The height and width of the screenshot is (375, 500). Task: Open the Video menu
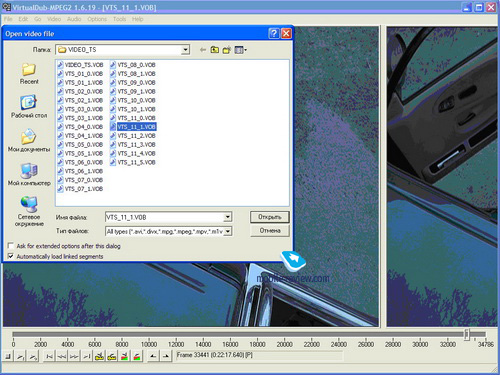[54, 19]
